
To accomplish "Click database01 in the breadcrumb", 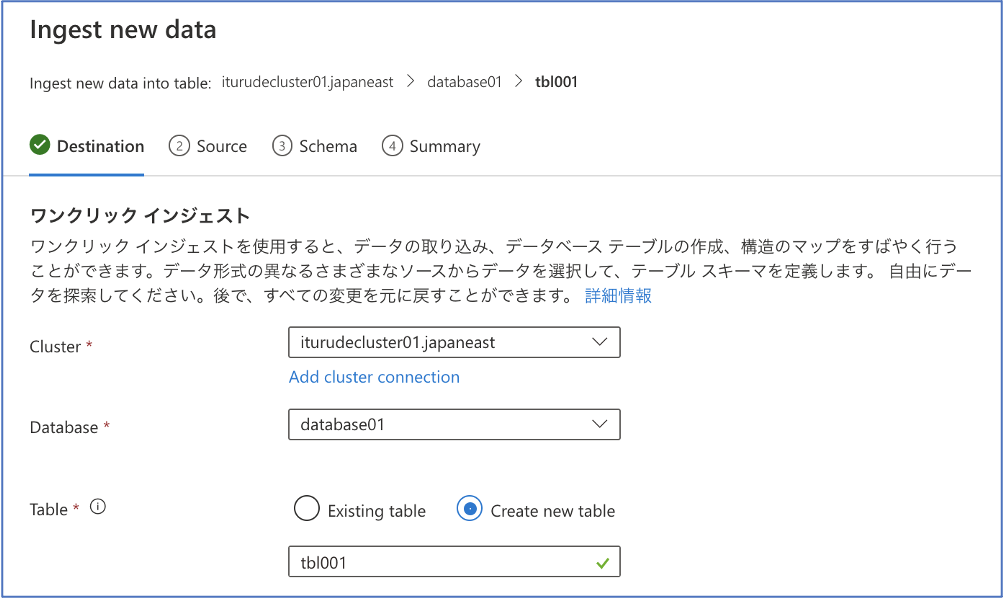I will (464, 82).
